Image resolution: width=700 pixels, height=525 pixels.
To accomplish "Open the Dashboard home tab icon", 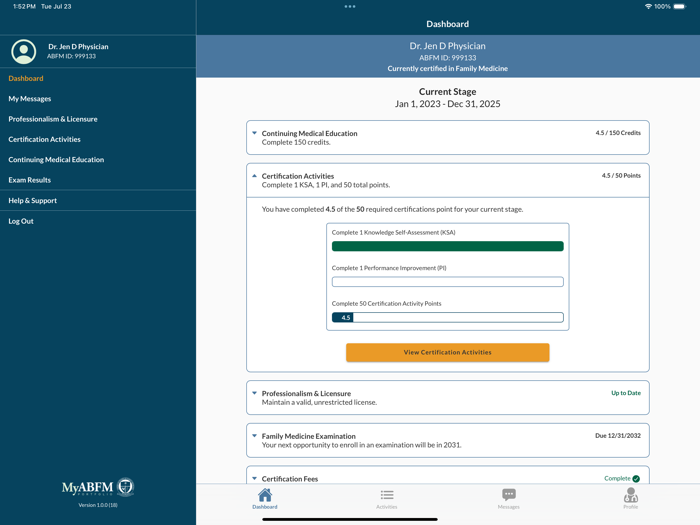I will pos(265,495).
